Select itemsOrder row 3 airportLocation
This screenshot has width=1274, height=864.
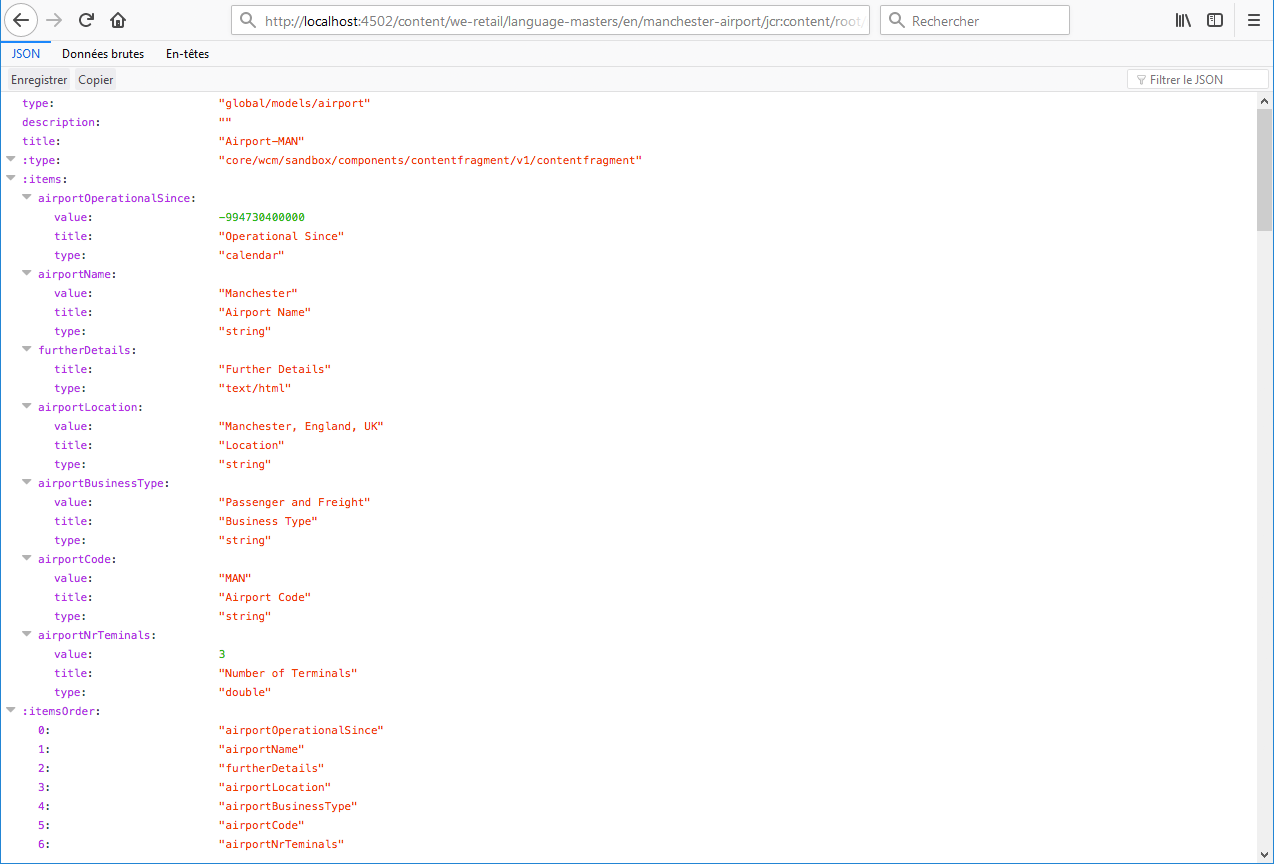[274, 787]
